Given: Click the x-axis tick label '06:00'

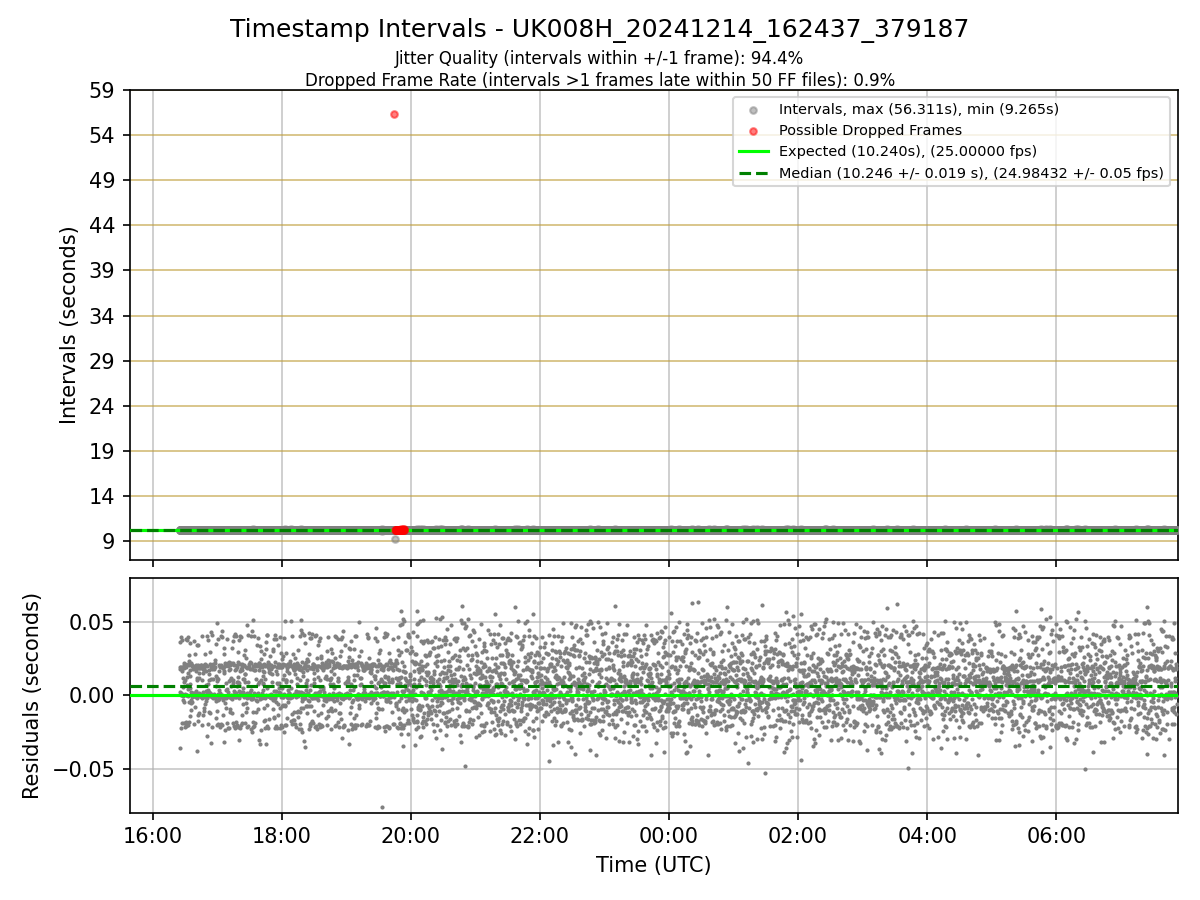Looking at the screenshot, I should 1056,834.
